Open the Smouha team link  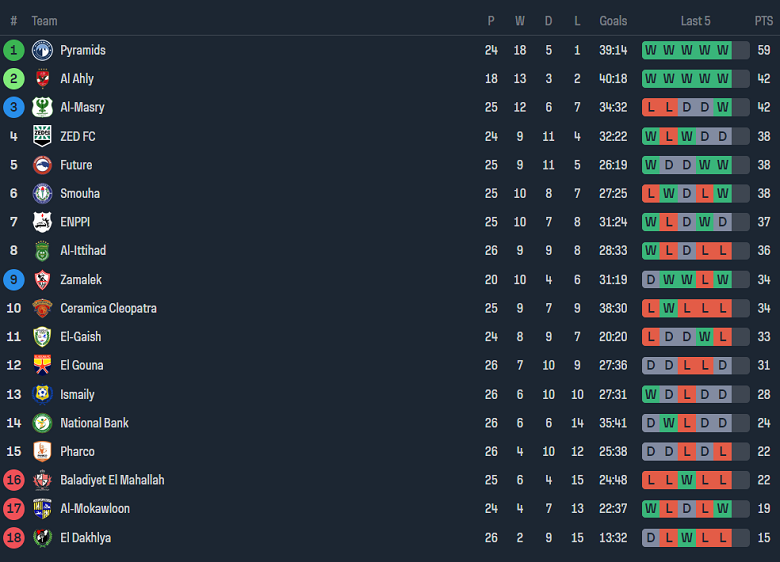[x=80, y=194]
